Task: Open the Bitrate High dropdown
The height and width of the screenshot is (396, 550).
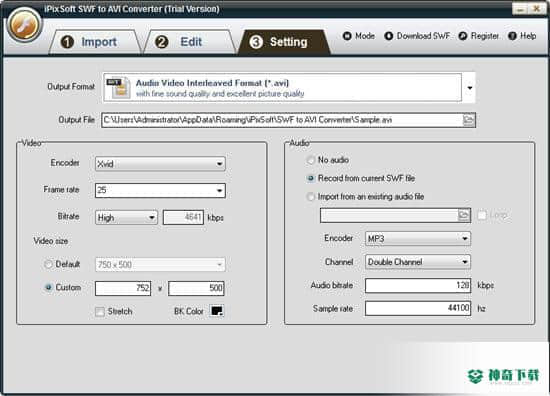Action: 126,217
